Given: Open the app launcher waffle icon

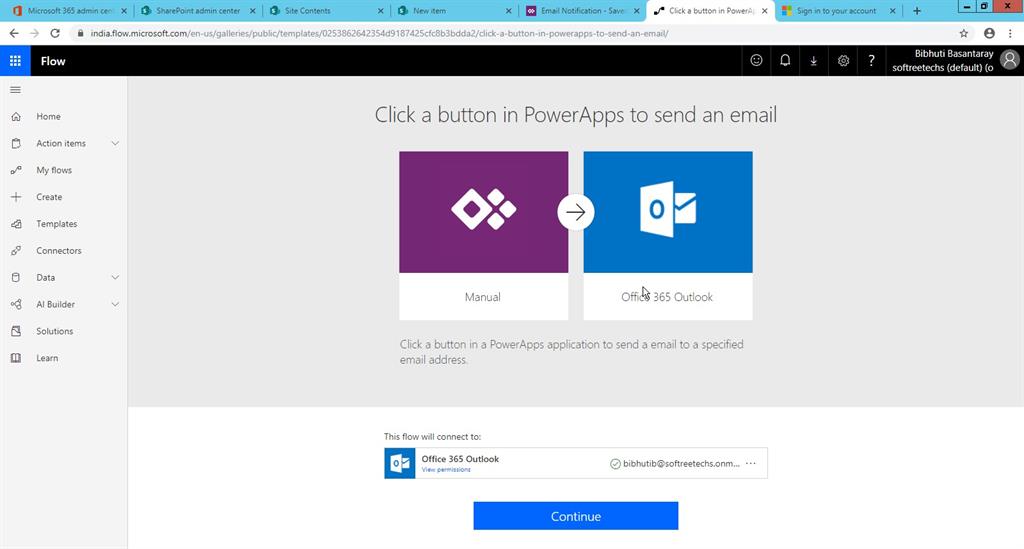Looking at the screenshot, I should (x=15, y=61).
